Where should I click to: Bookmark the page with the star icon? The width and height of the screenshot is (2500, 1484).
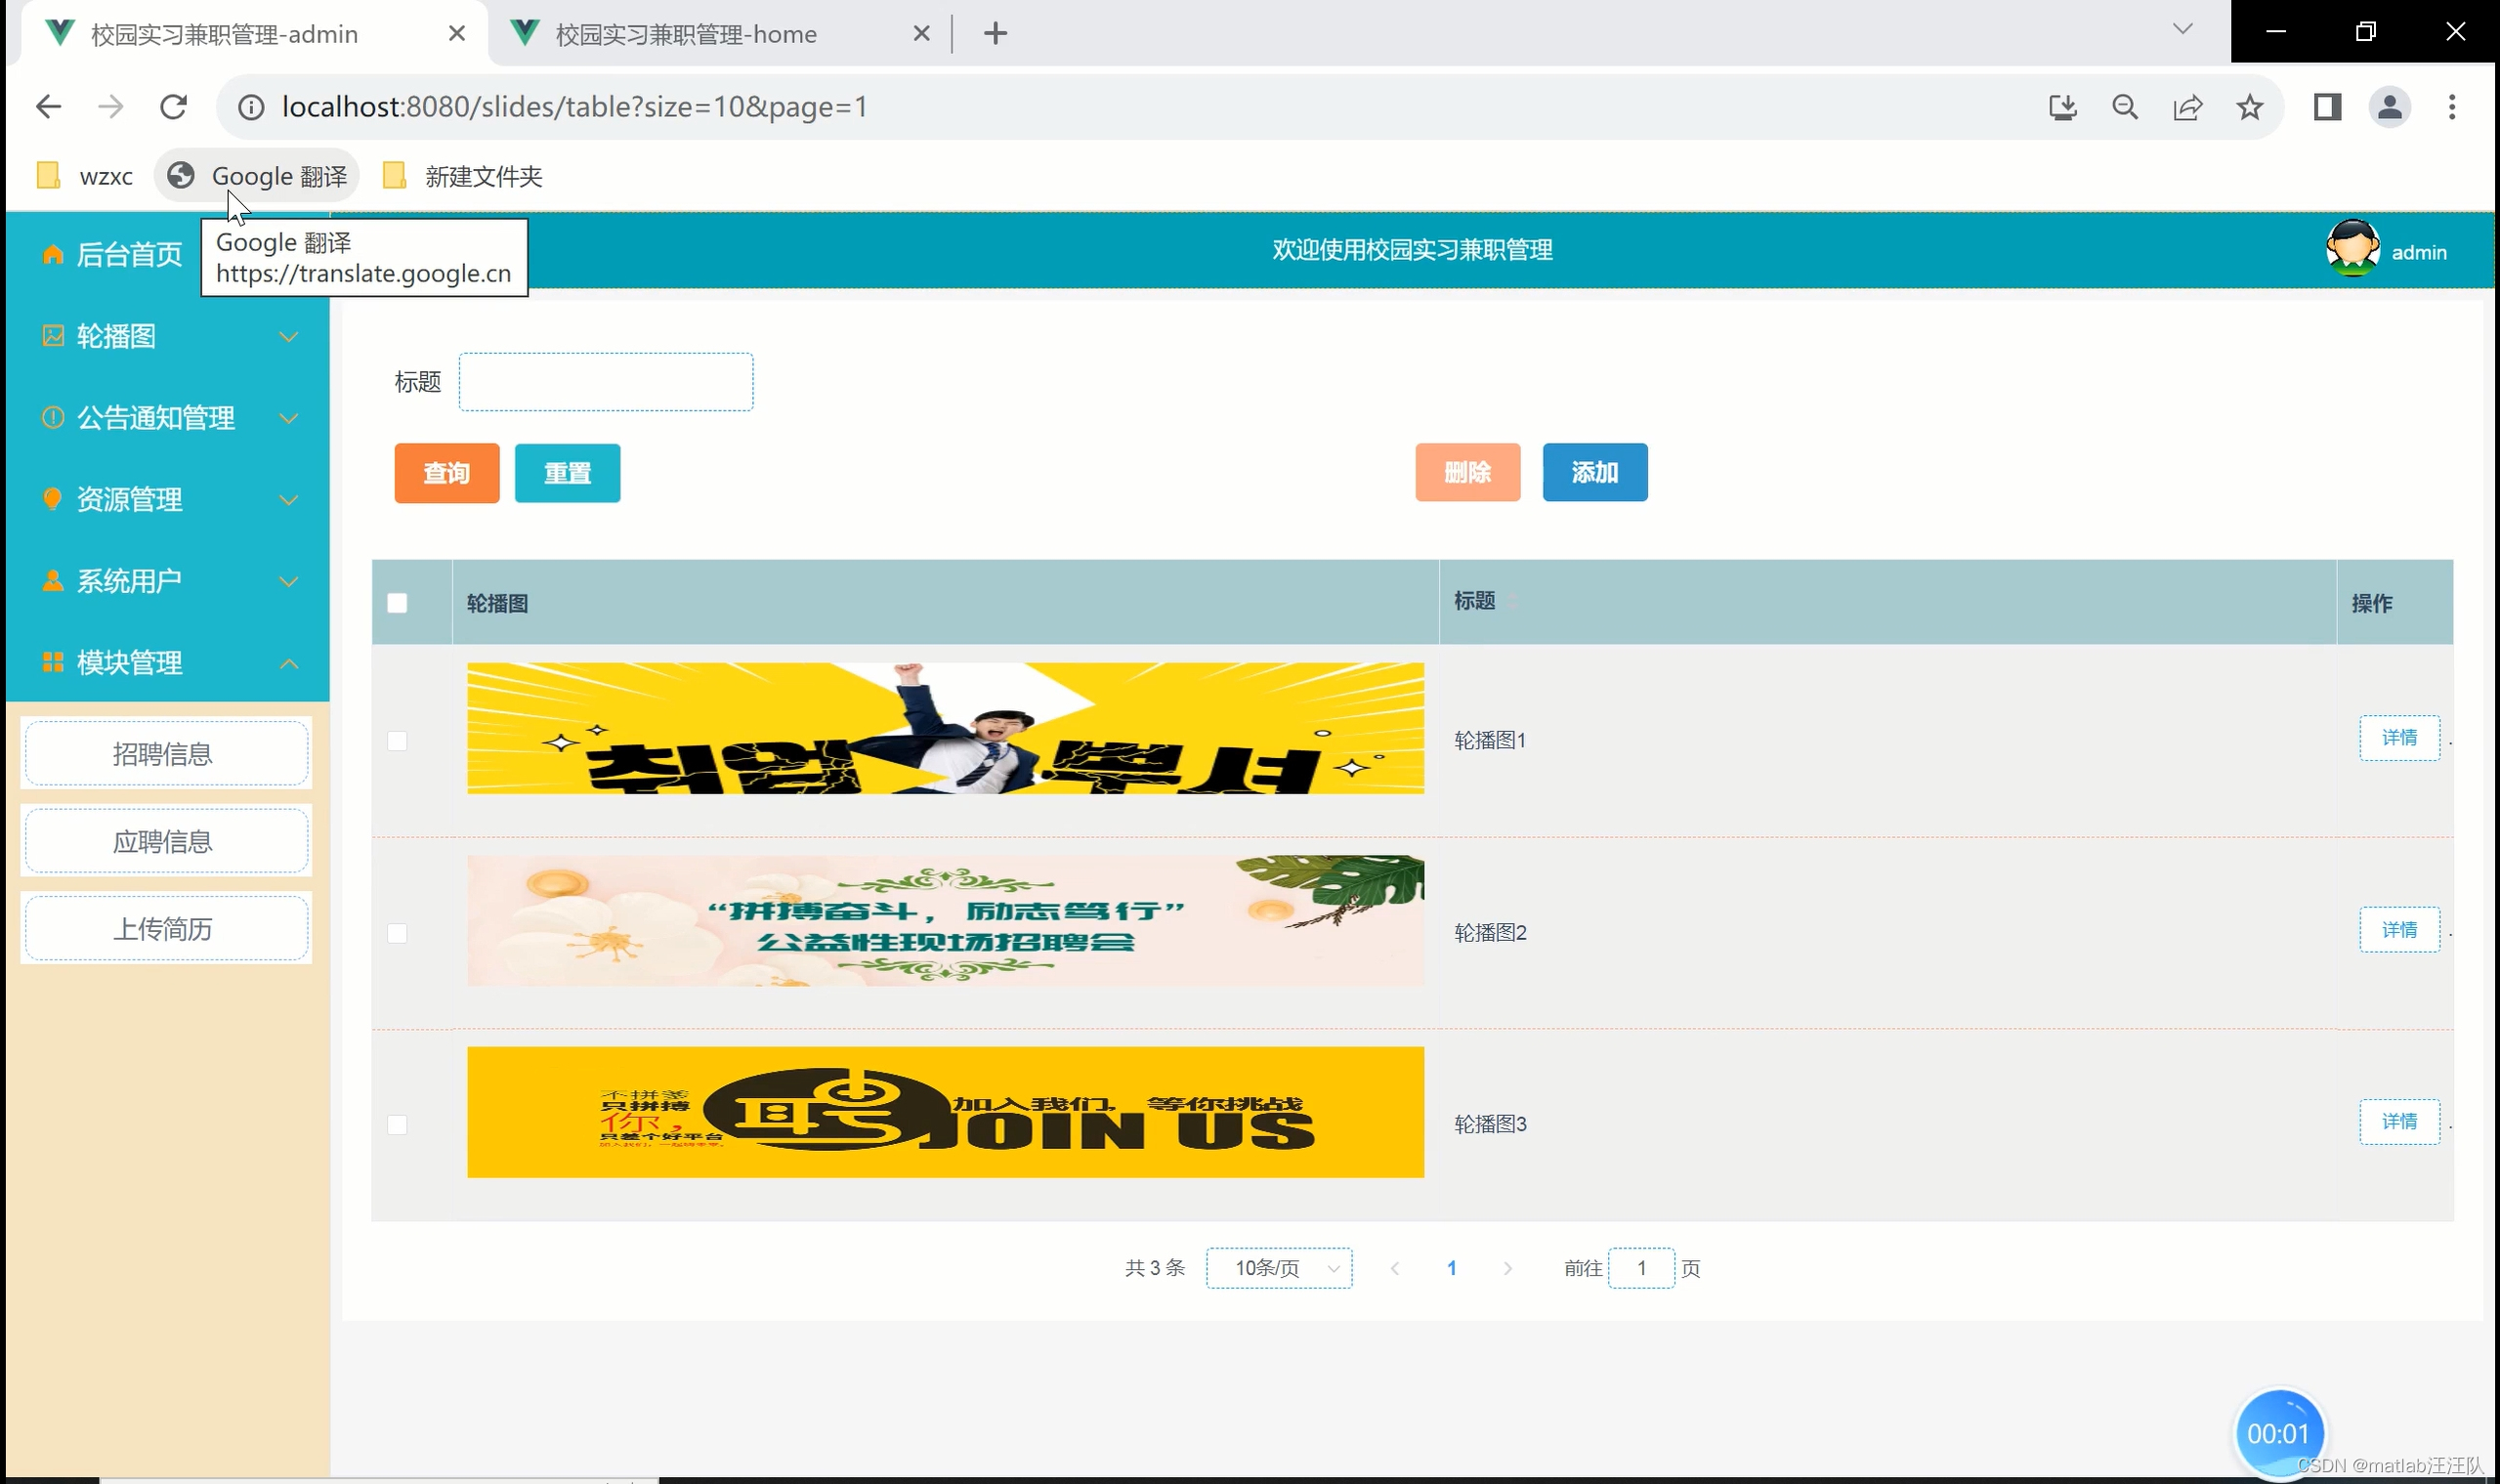2249,107
